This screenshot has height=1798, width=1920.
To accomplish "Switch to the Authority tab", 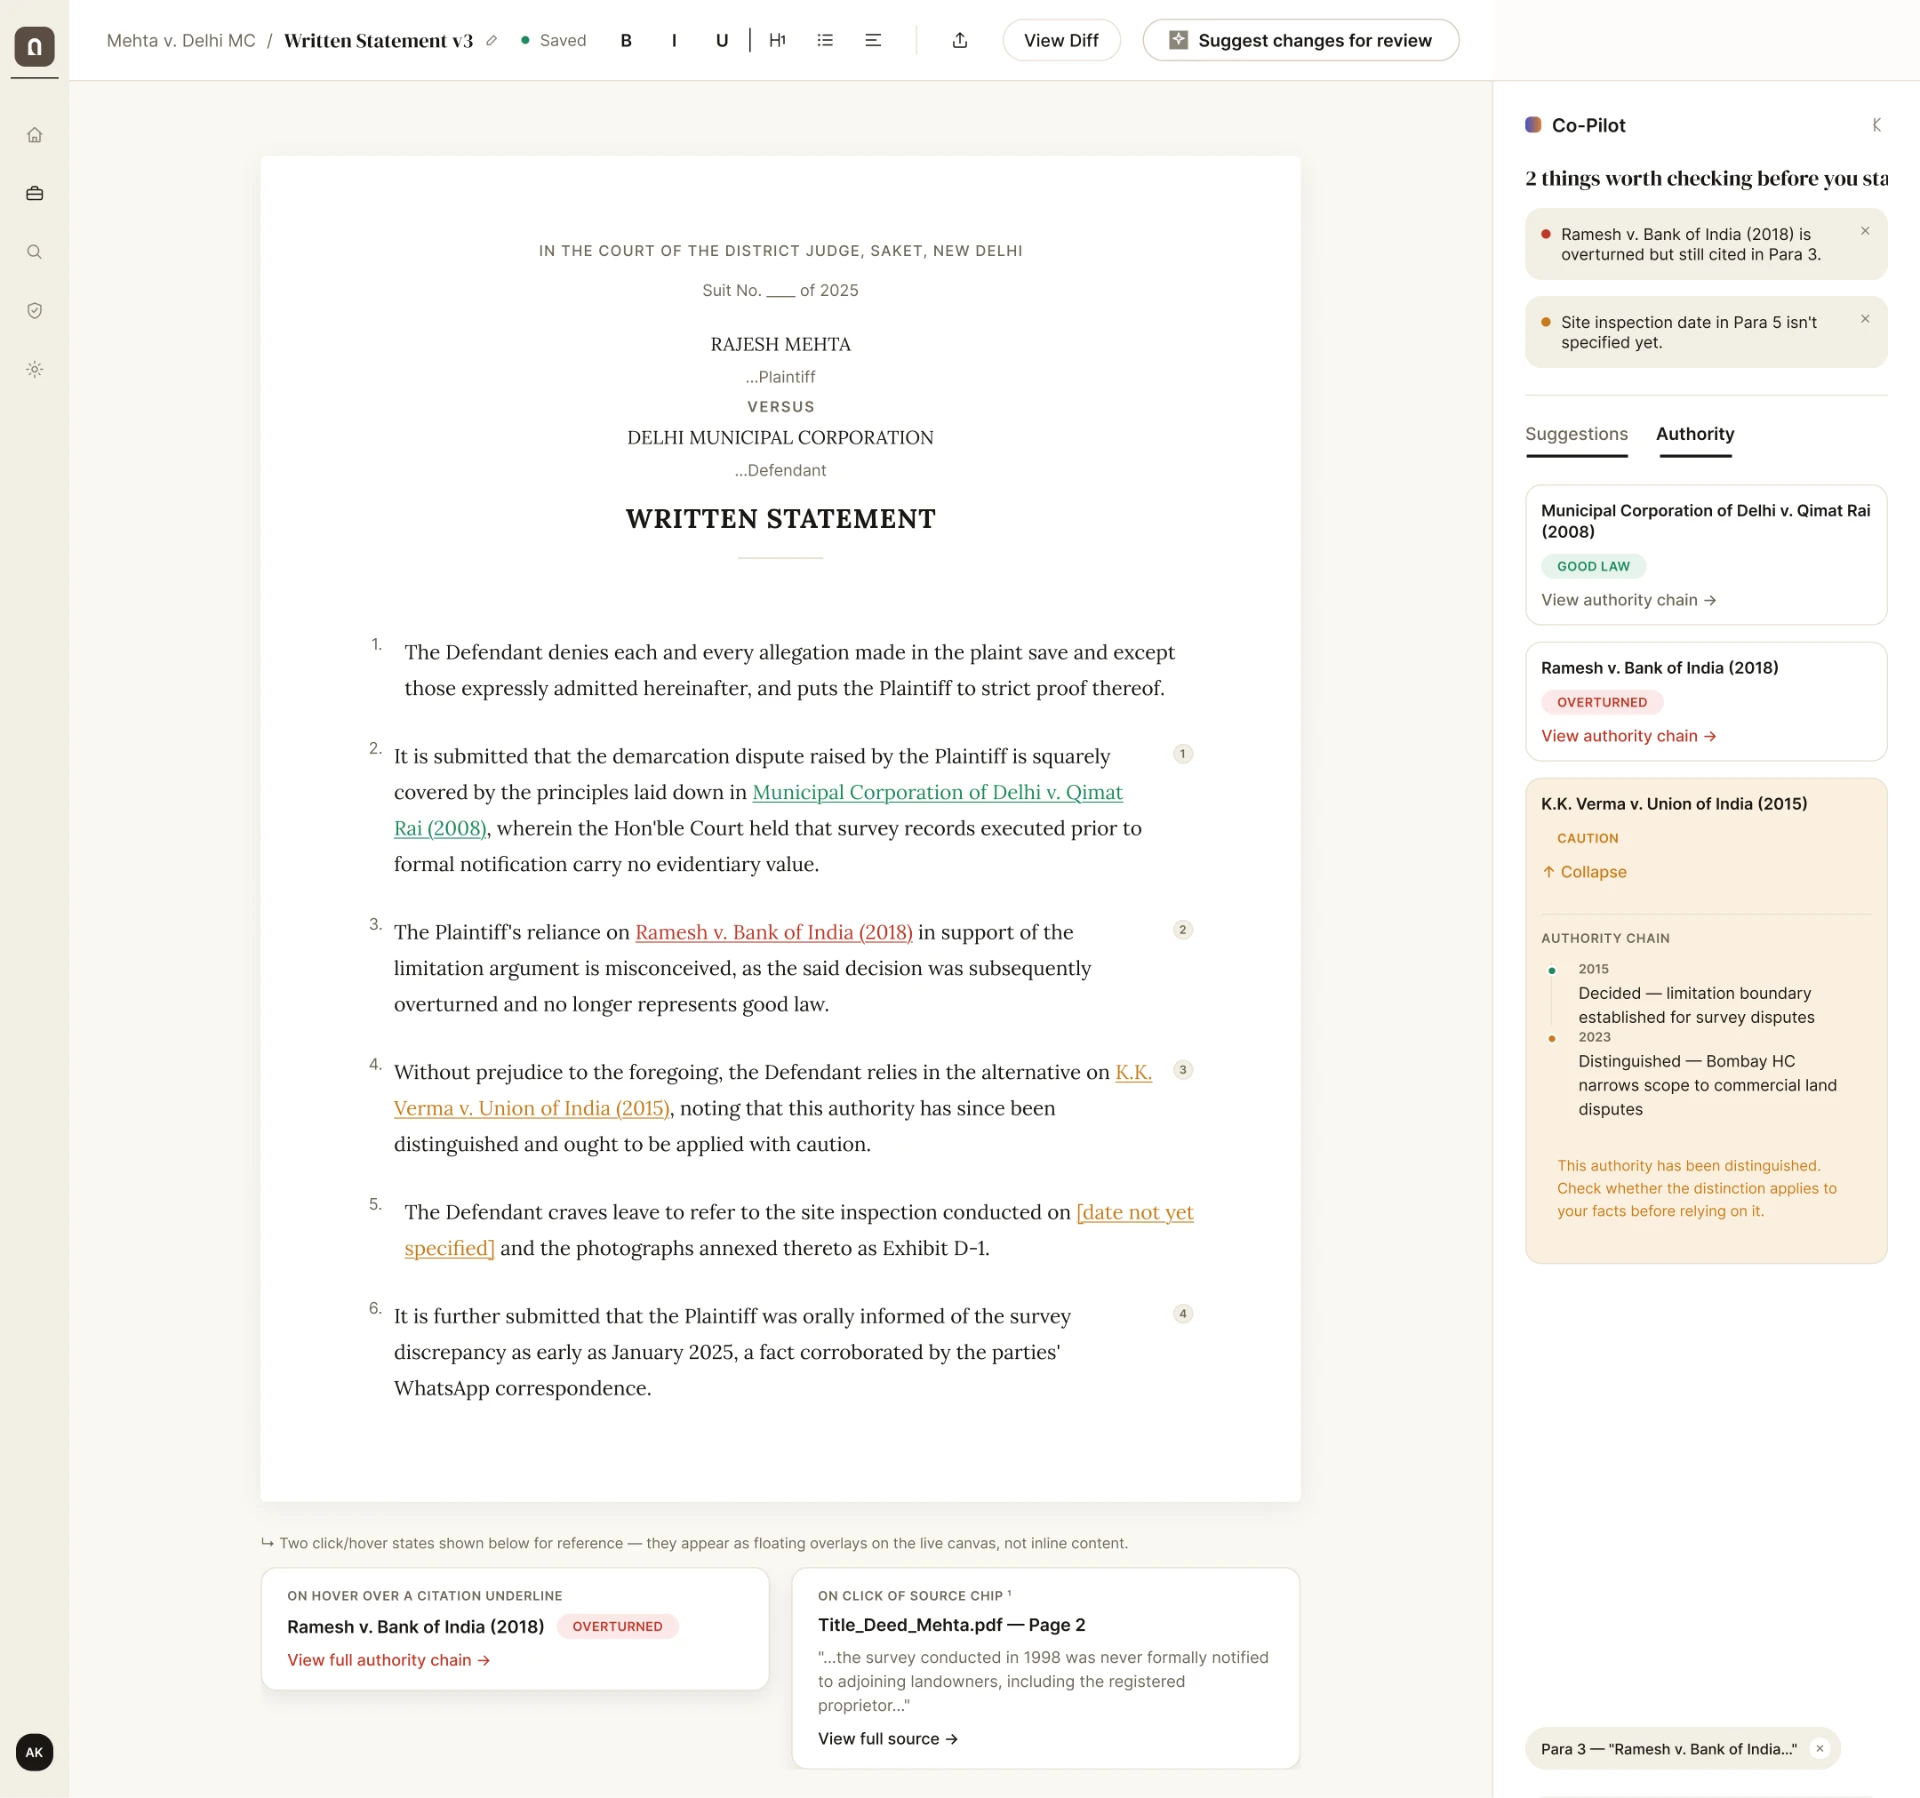I will pyautogui.click(x=1695, y=434).
